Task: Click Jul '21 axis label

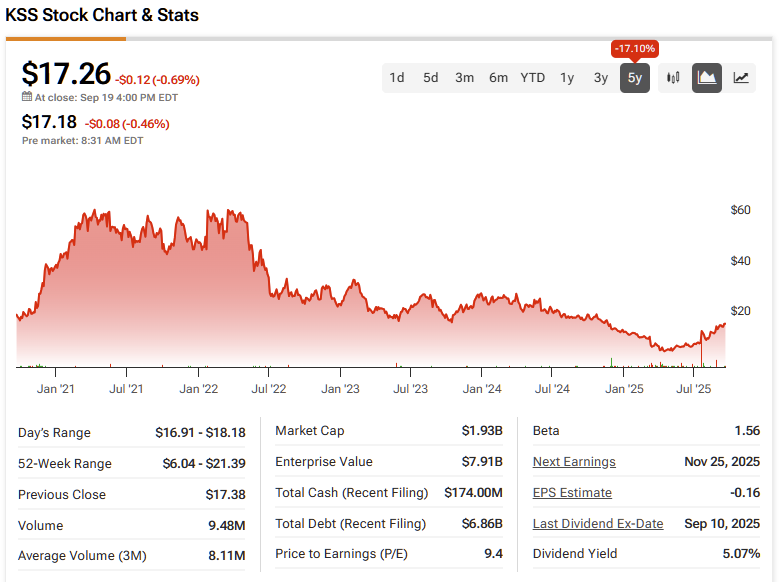Action: coord(126,389)
